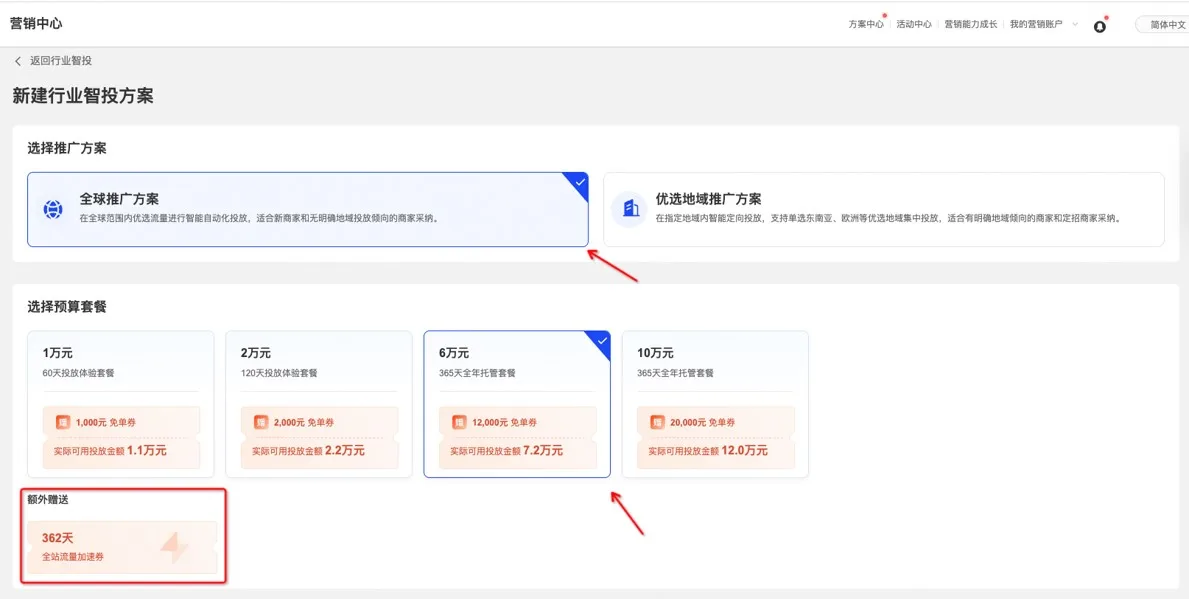This screenshot has height=599, width=1189.
Task: Go to 活动中心 in the top navigation
Action: click(914, 25)
